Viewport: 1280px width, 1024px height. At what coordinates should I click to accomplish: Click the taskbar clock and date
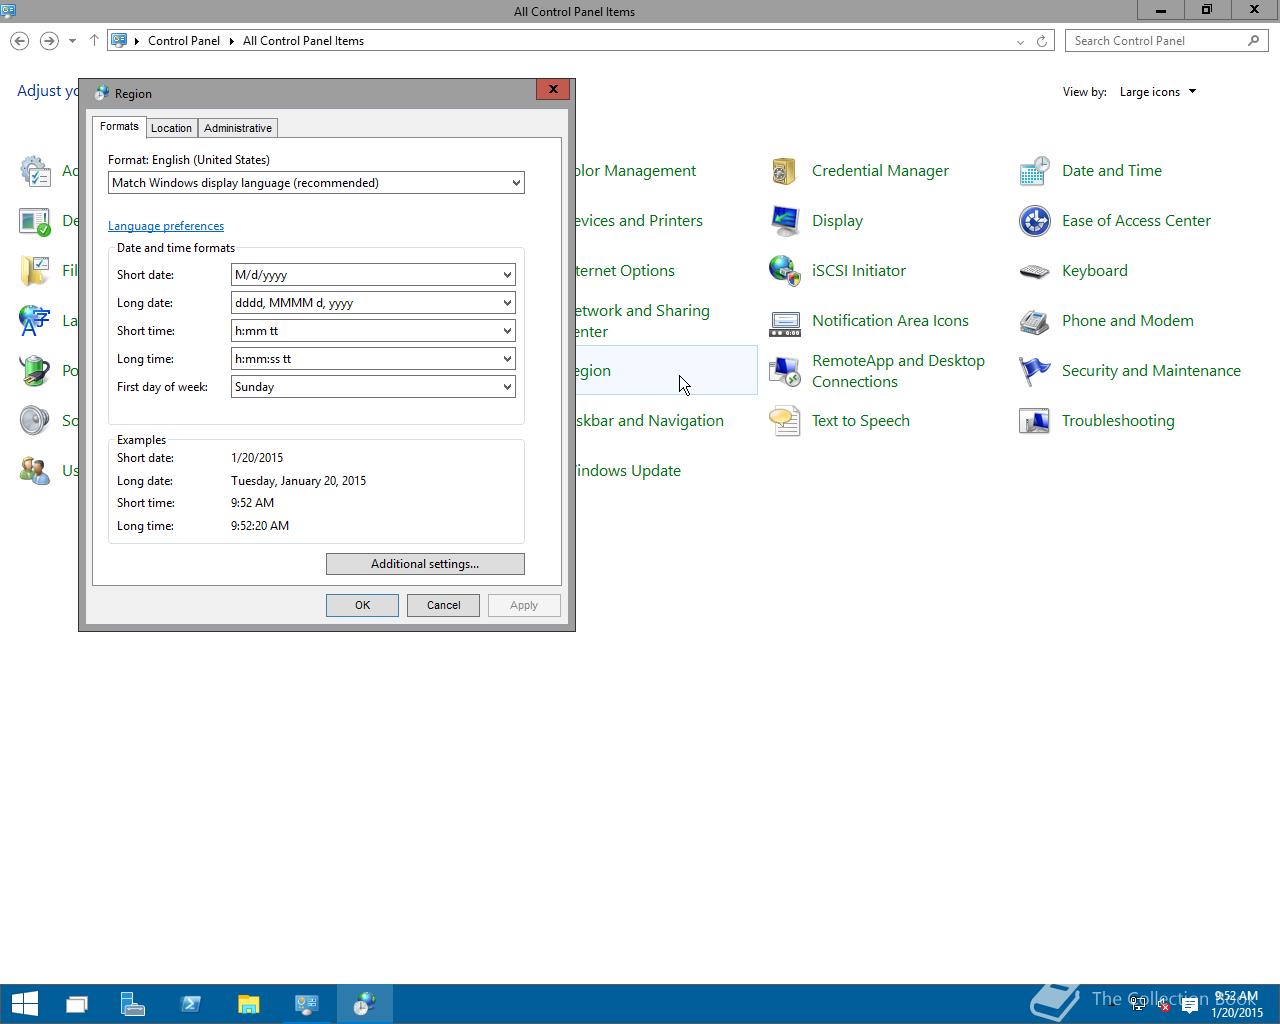click(1237, 1004)
